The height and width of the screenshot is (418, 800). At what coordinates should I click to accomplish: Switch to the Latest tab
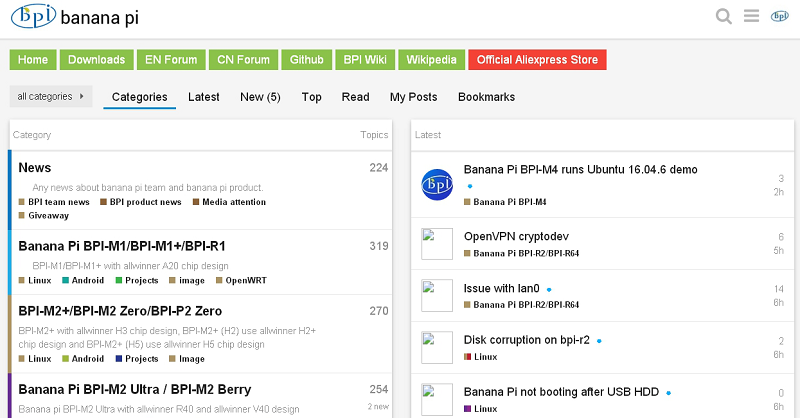tap(204, 97)
